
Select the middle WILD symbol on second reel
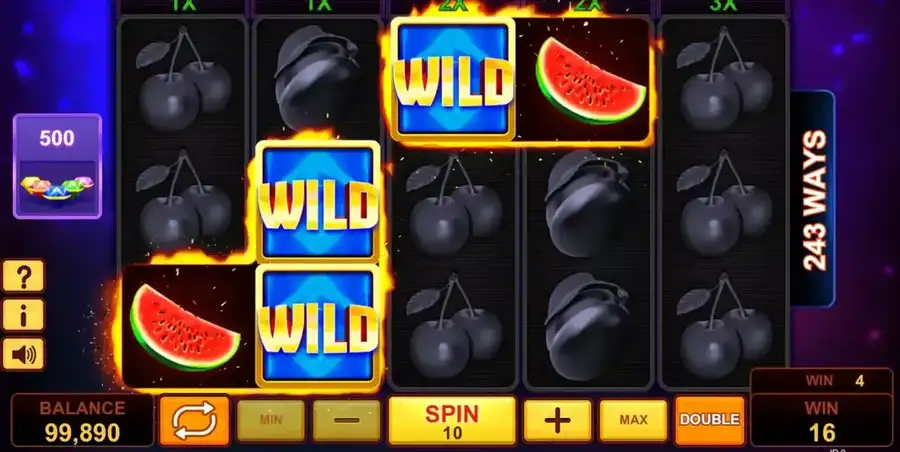318,202
